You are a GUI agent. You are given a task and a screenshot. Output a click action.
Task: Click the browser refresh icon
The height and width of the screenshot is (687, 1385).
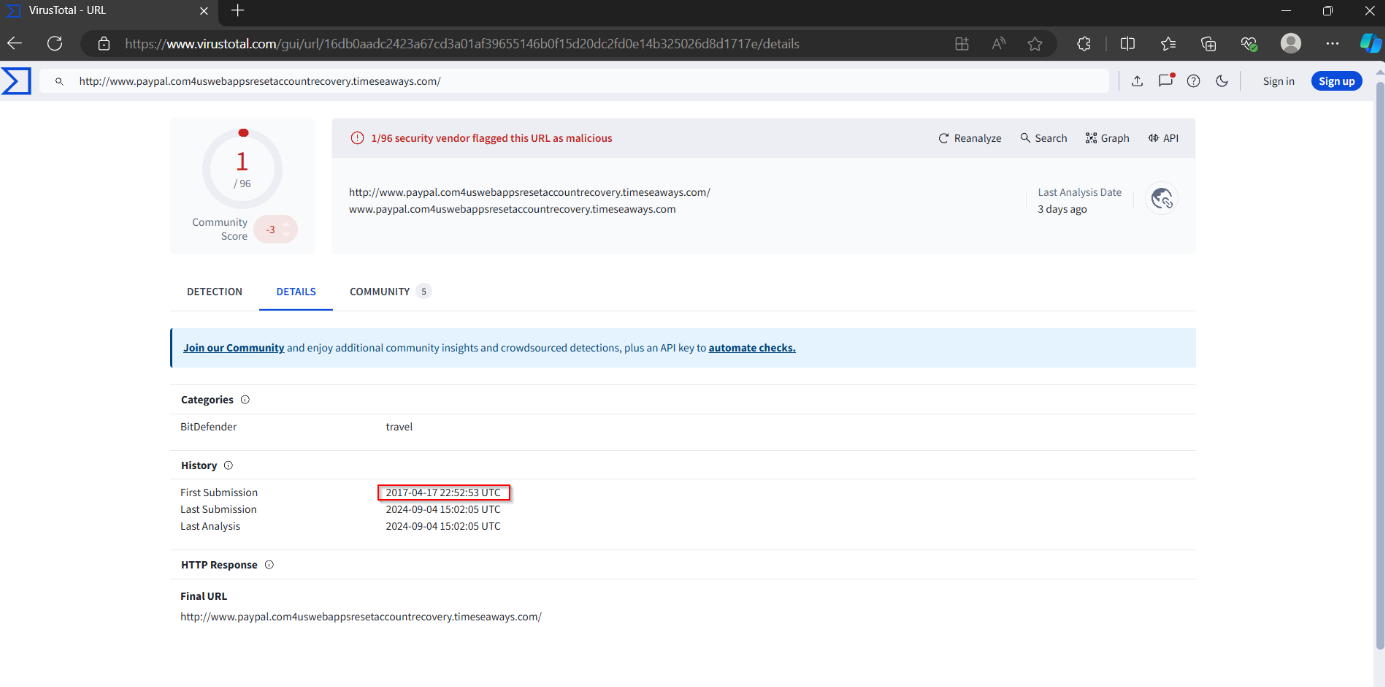(55, 44)
